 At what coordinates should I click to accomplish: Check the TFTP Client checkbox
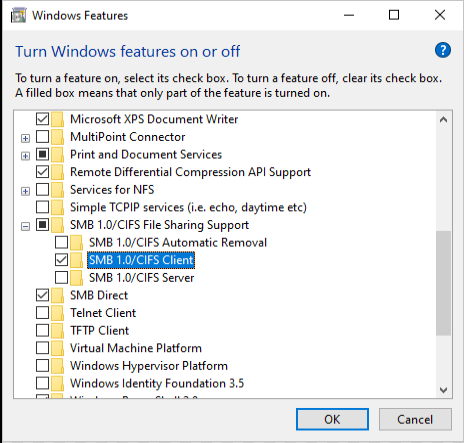pos(42,331)
